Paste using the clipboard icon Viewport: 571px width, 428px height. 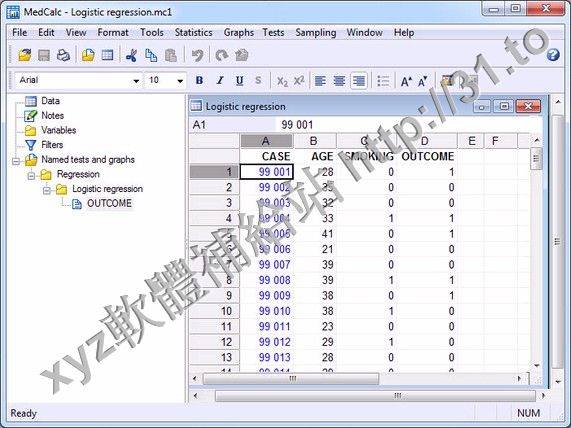coord(170,55)
